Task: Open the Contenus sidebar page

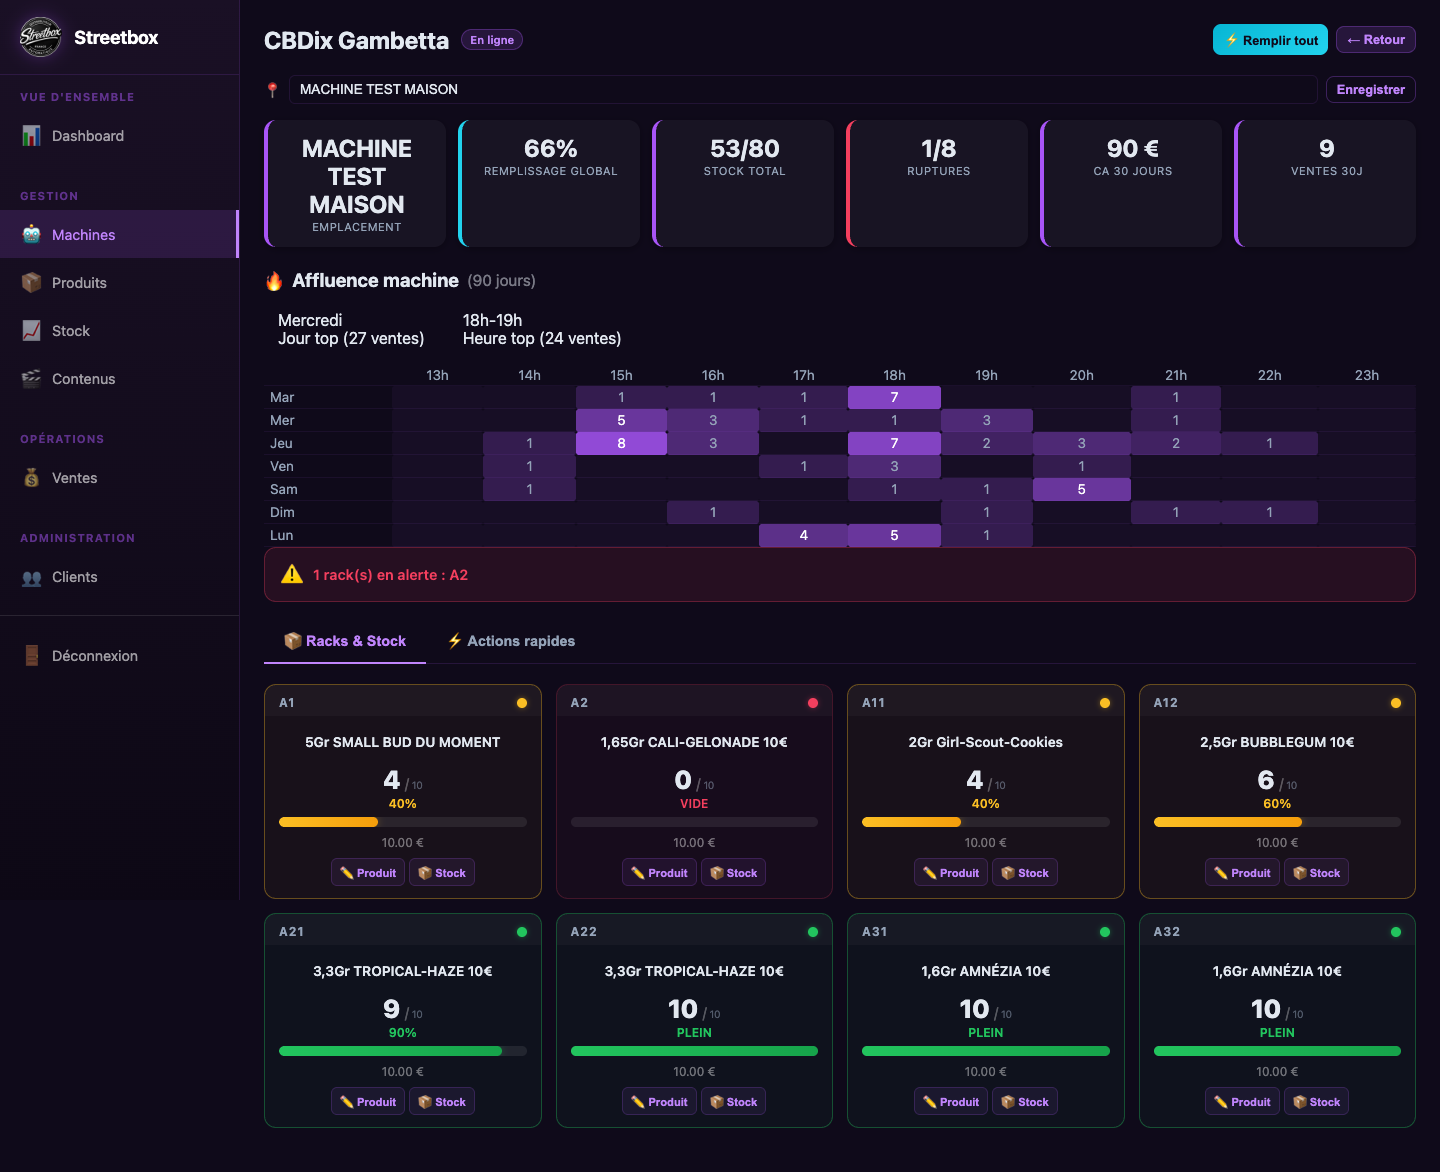Action: click(83, 379)
